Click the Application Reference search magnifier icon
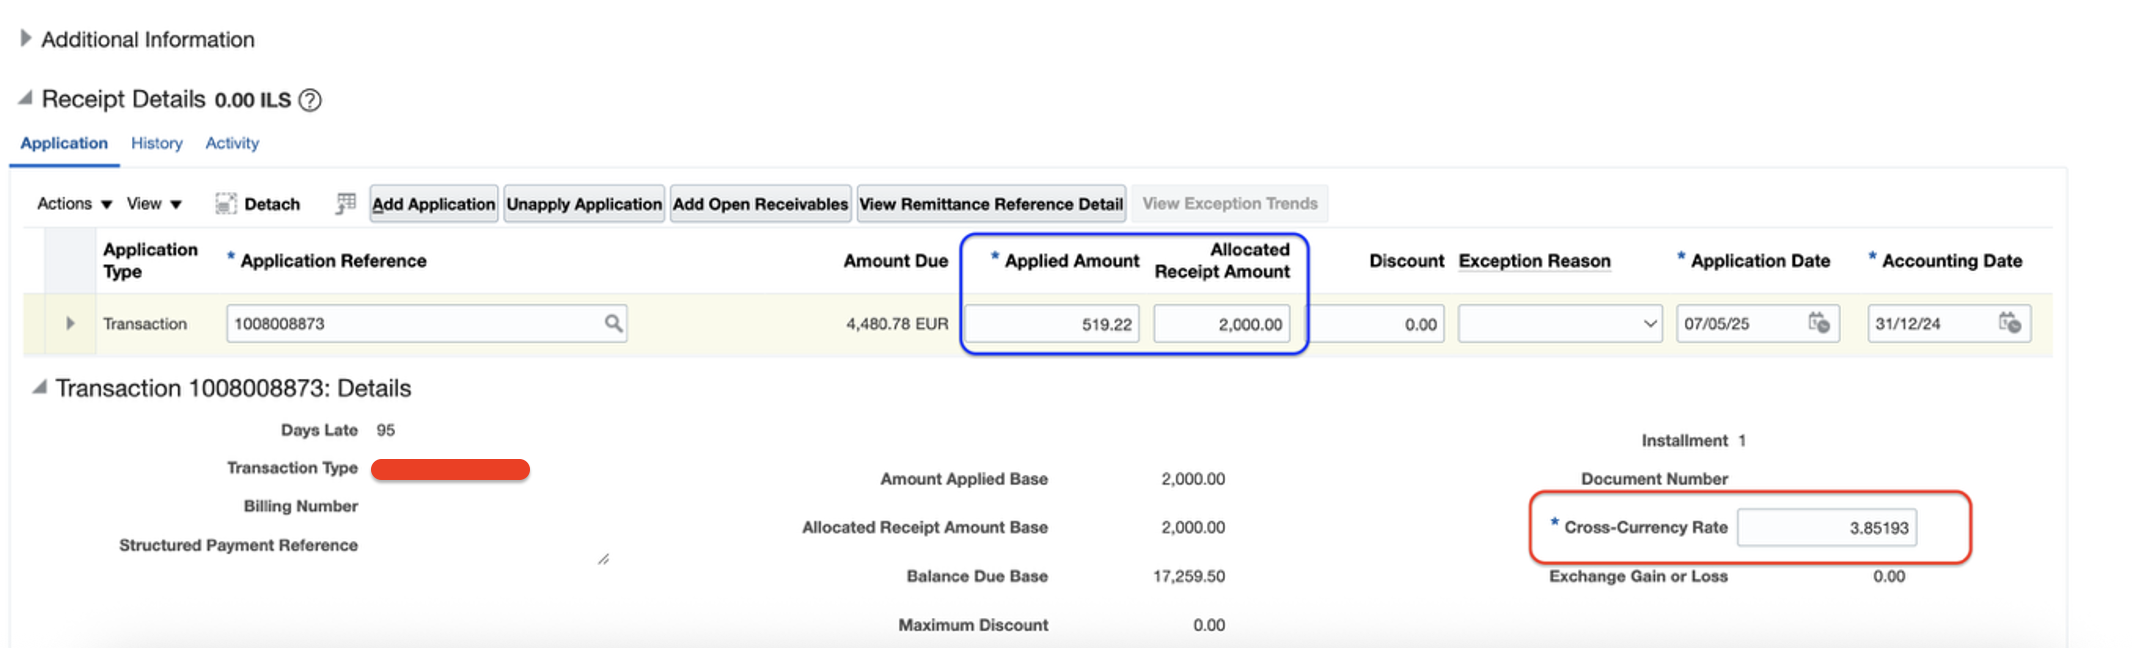Viewport: 2132px width, 648px height. 613,323
